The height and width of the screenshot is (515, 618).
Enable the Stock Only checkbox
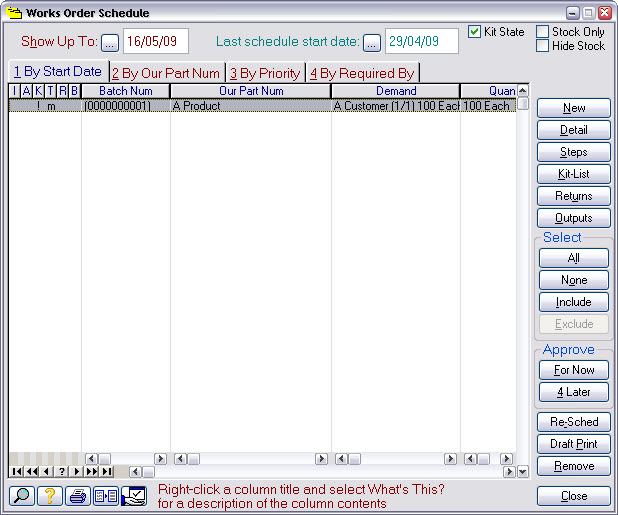click(543, 32)
